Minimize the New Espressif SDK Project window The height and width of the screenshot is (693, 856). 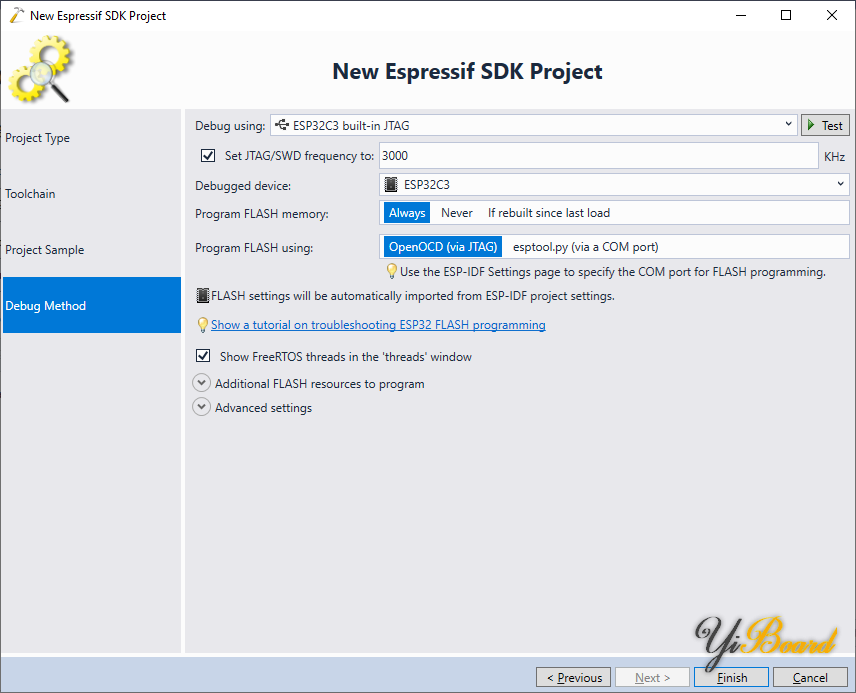(740, 15)
